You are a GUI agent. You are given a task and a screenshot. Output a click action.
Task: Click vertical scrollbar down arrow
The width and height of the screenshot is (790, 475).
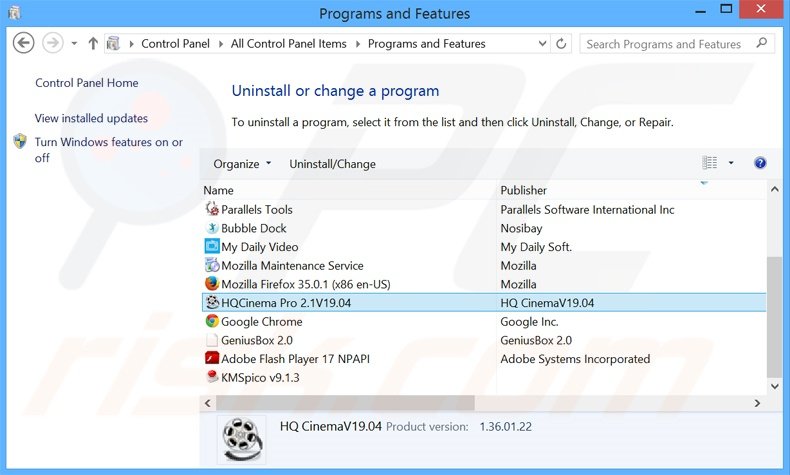click(x=774, y=386)
